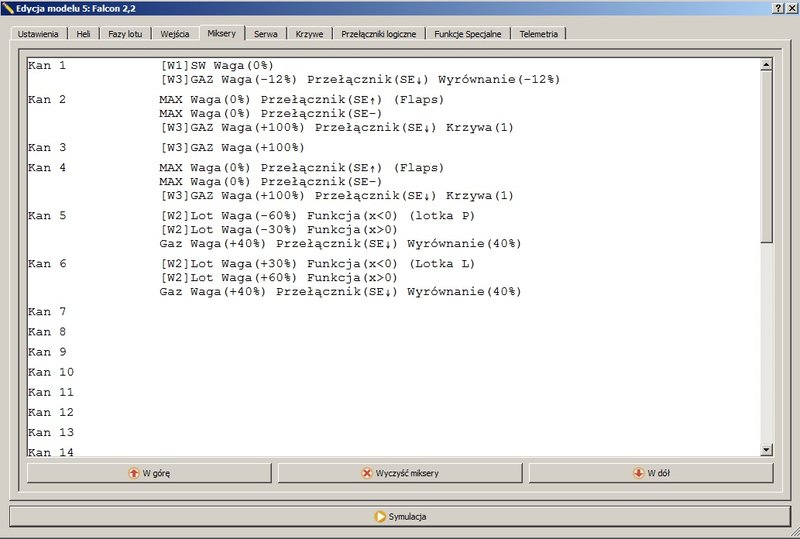Select Kan 1 mix [W3]GAZ Waga(-12%)
800x539 pixels.
click(360, 79)
